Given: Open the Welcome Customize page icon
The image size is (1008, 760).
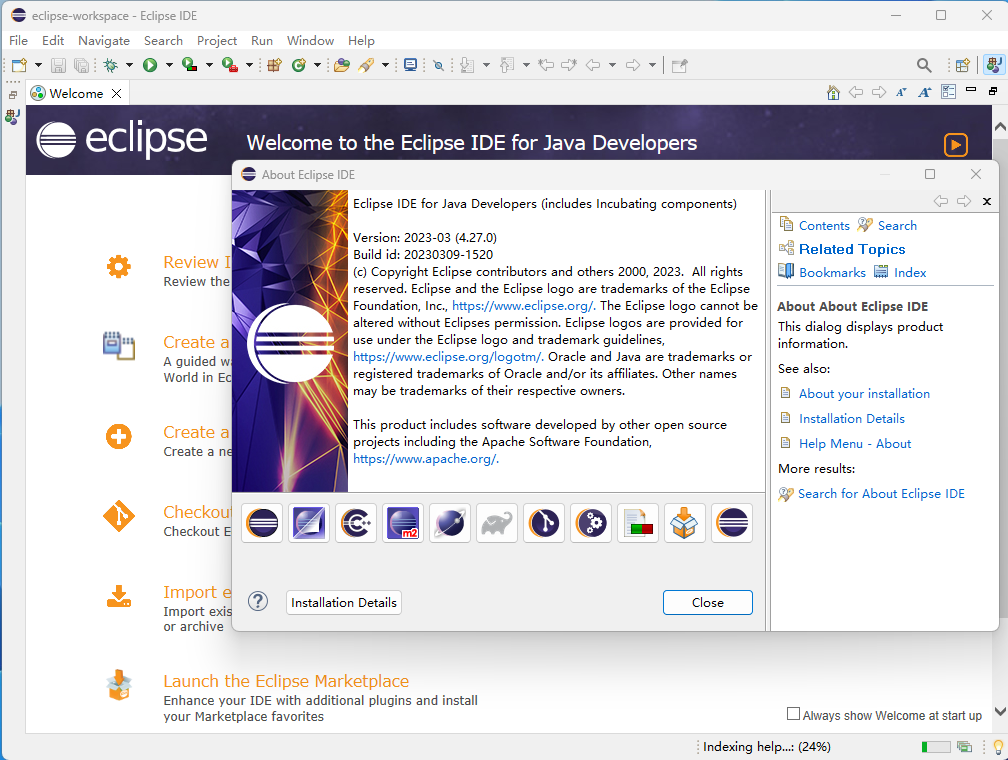Looking at the screenshot, I should (948, 92).
